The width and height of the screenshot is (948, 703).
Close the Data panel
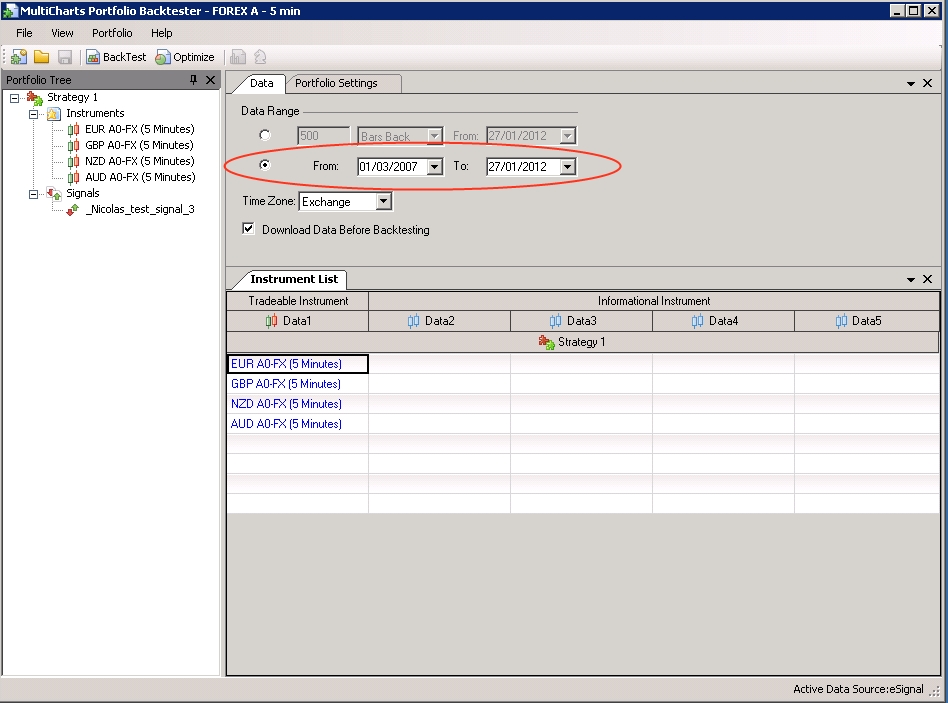pyautogui.click(x=927, y=83)
